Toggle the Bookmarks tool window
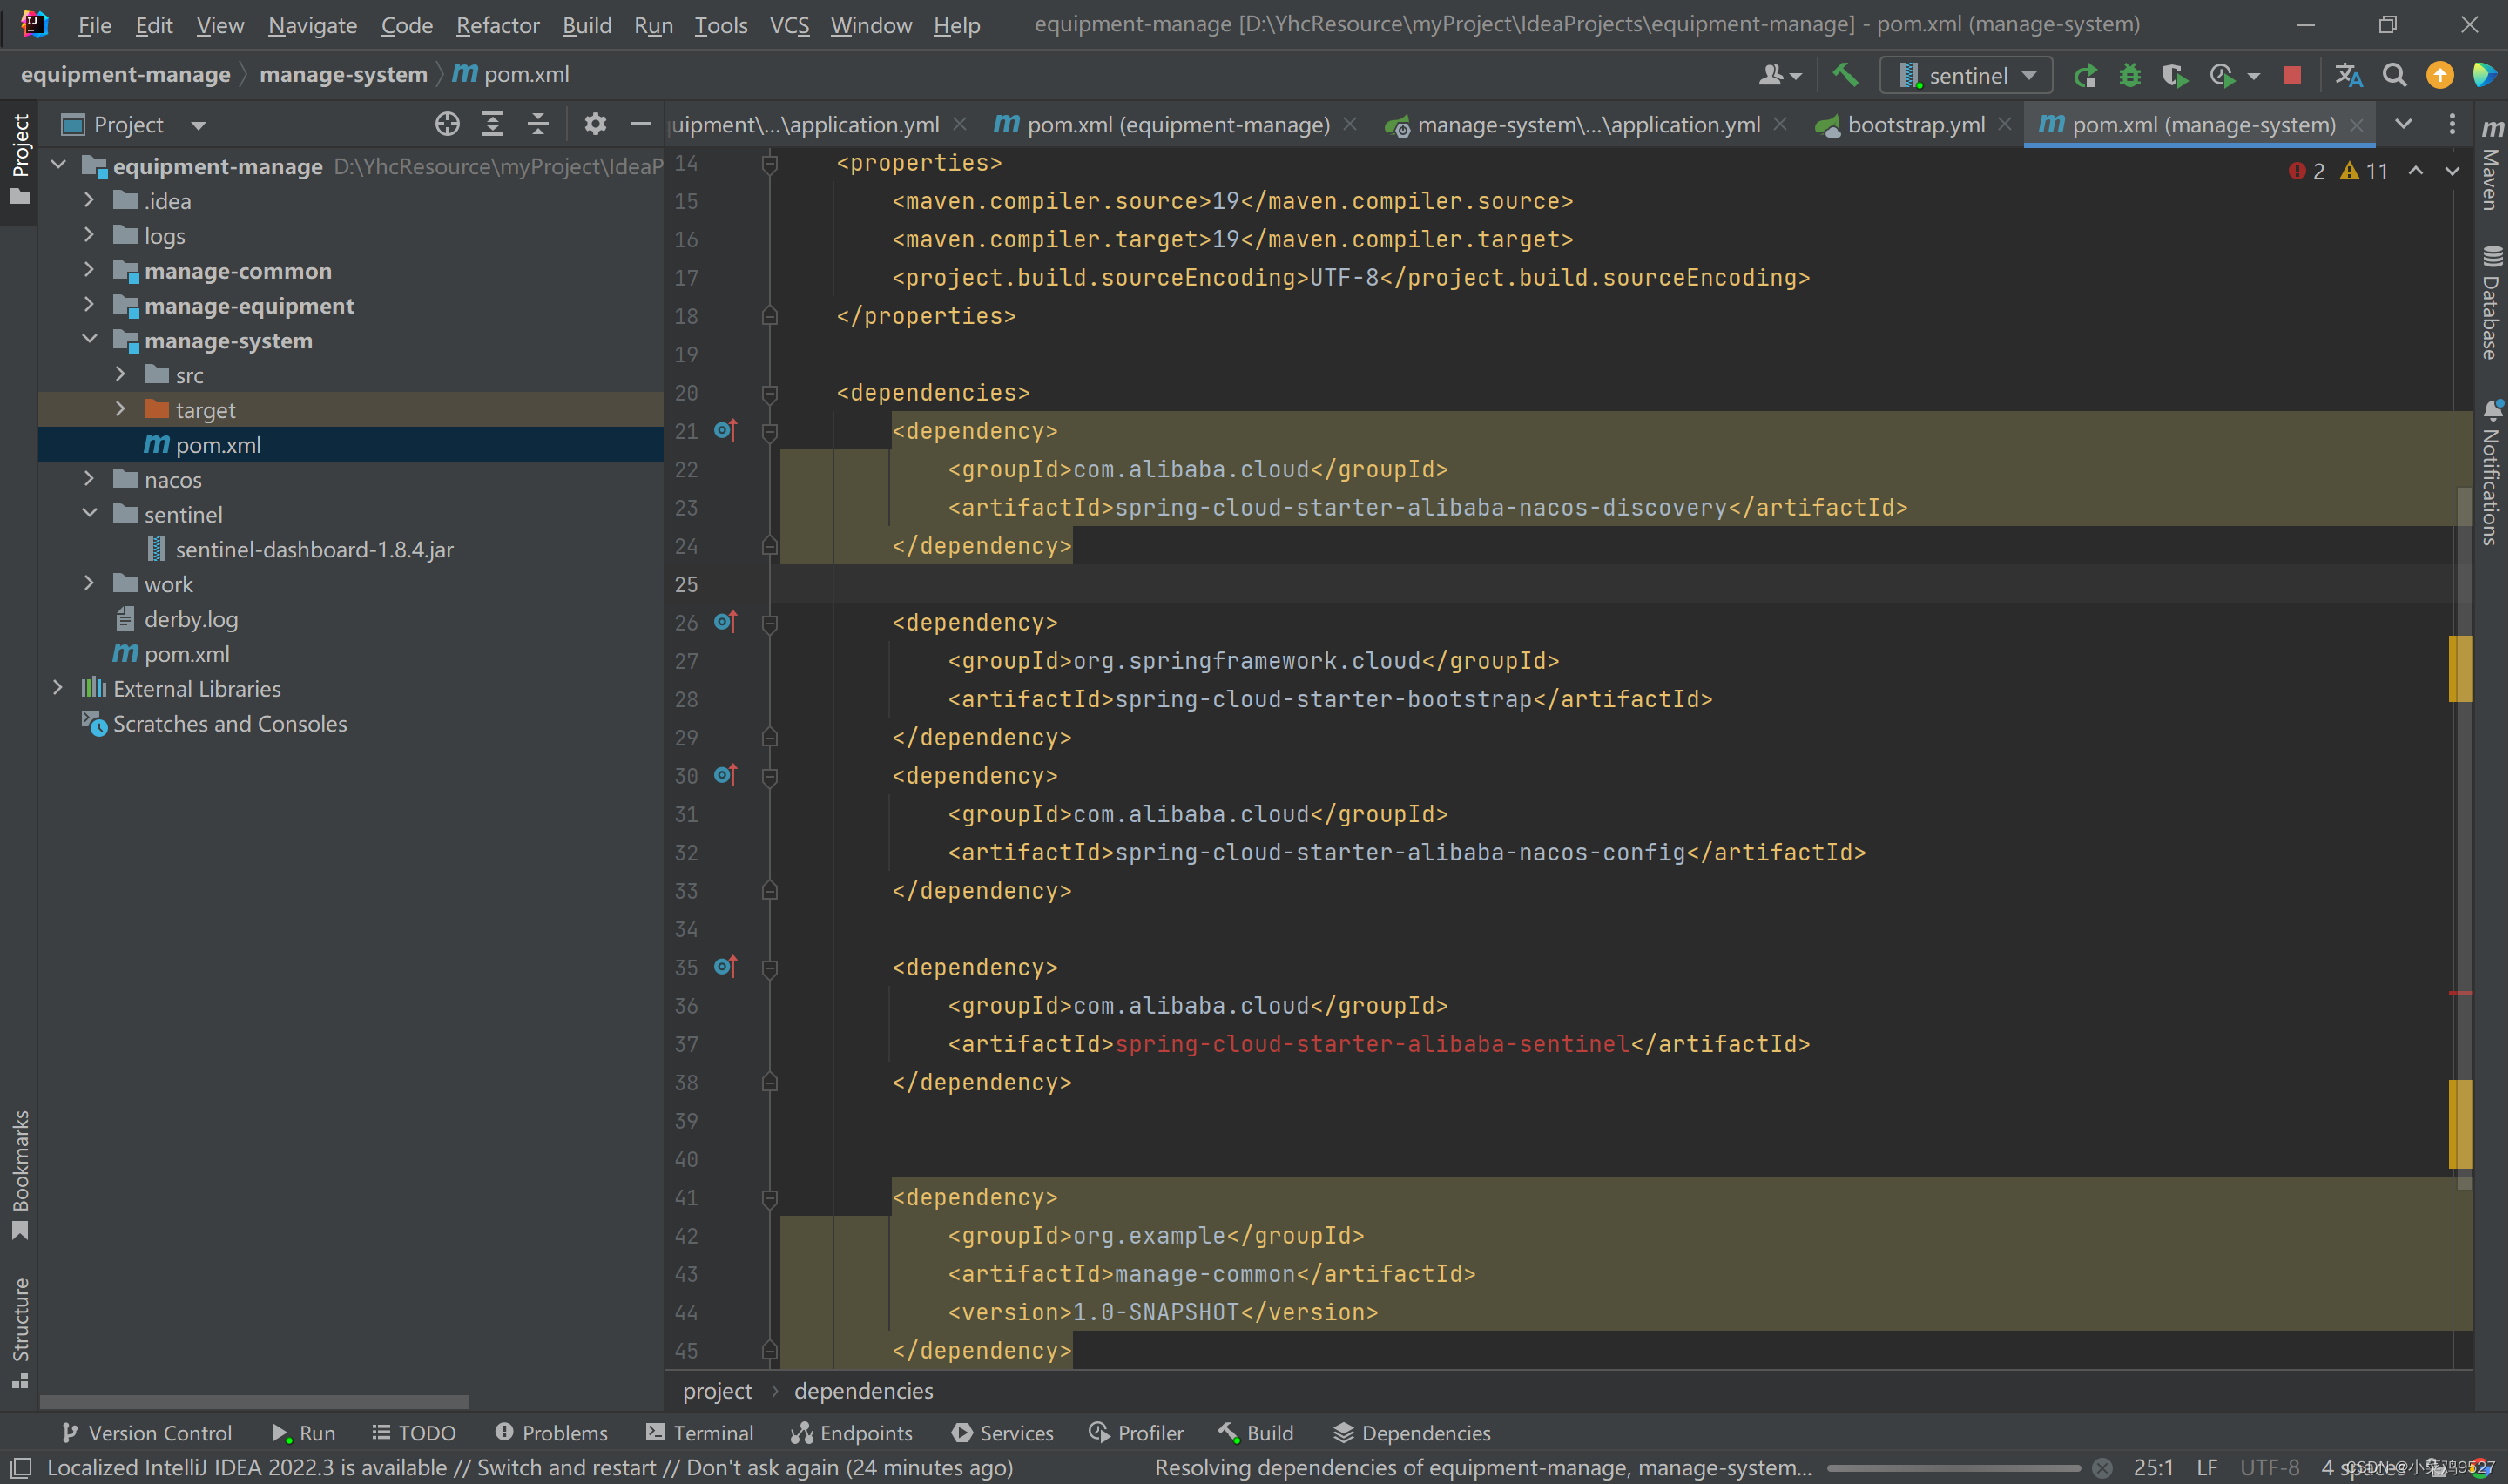Image resolution: width=2510 pixels, height=1484 pixels. [x=20, y=1175]
